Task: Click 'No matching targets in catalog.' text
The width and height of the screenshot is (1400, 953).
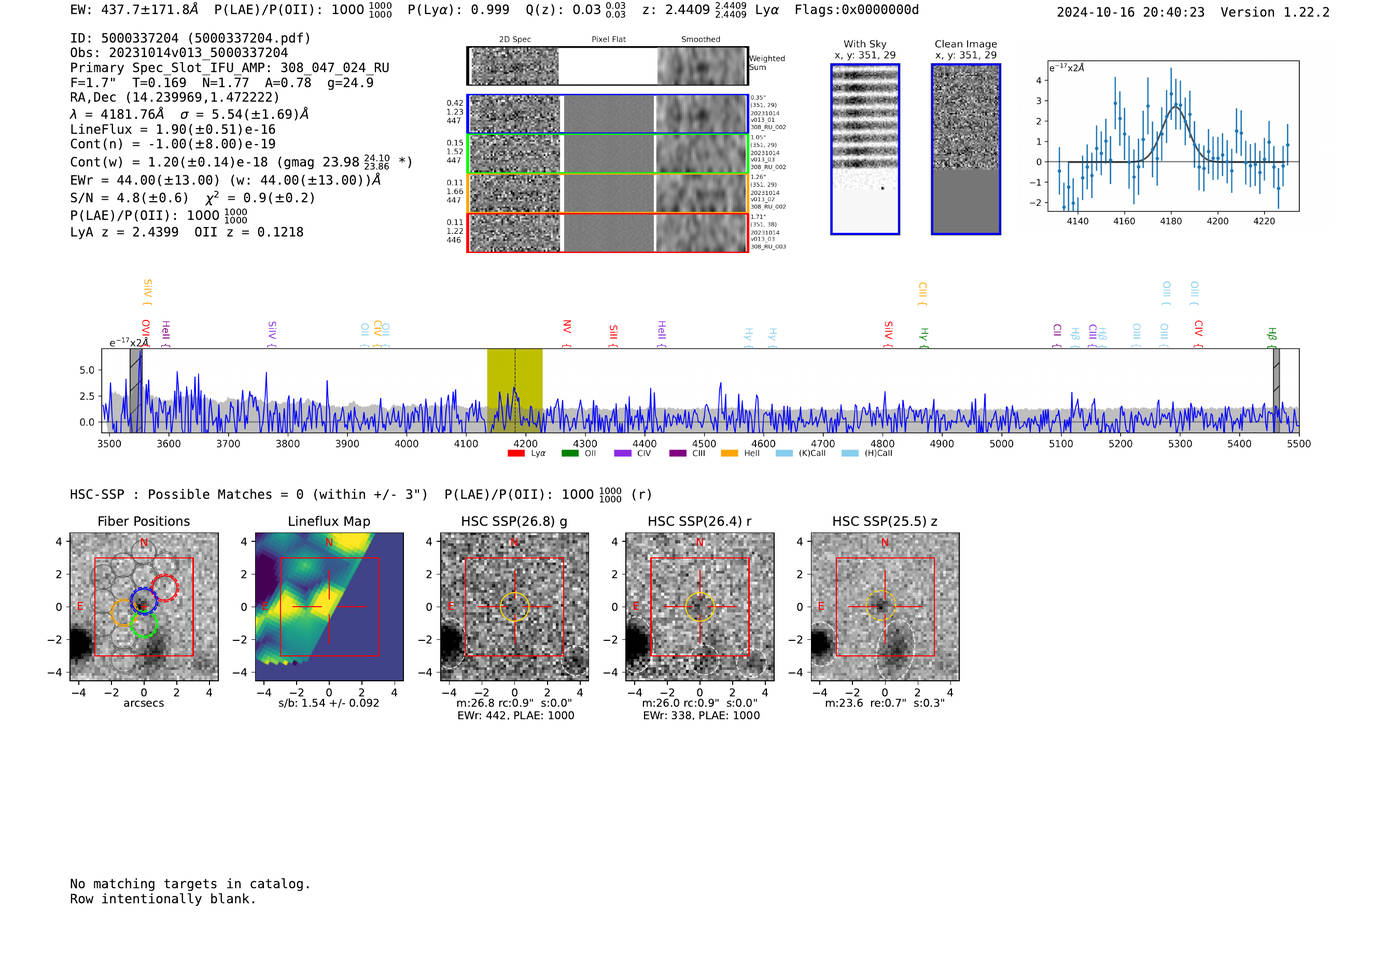Action: pos(190,884)
